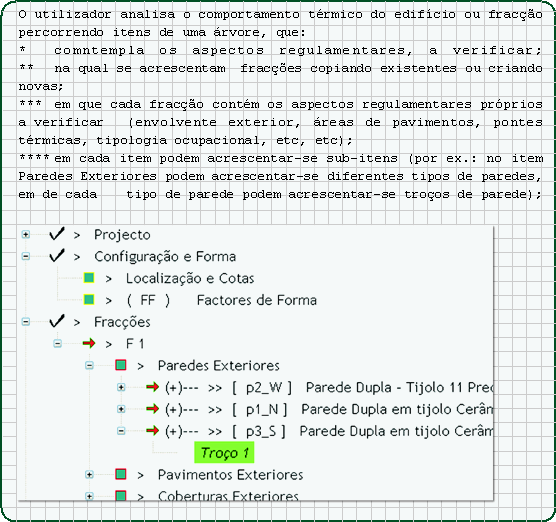Click the checkmark icon beside Projecto
This screenshot has width=556, height=522.
pos(57,234)
